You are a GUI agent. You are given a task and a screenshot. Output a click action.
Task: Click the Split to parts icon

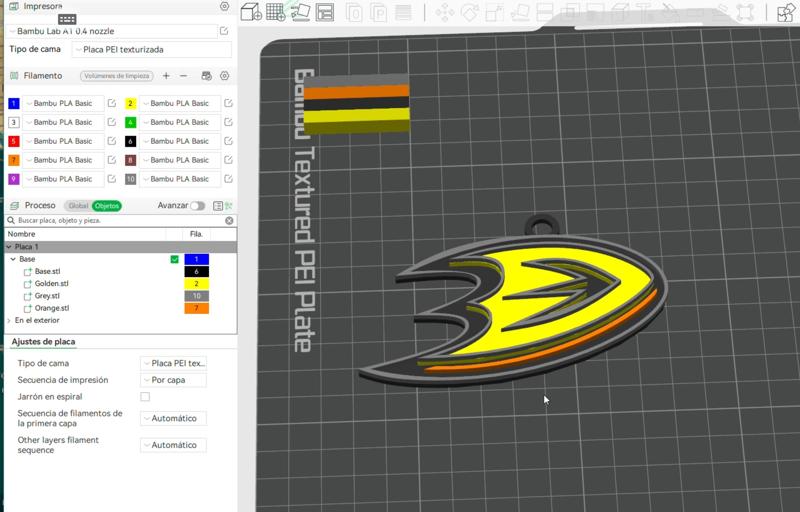point(378,12)
